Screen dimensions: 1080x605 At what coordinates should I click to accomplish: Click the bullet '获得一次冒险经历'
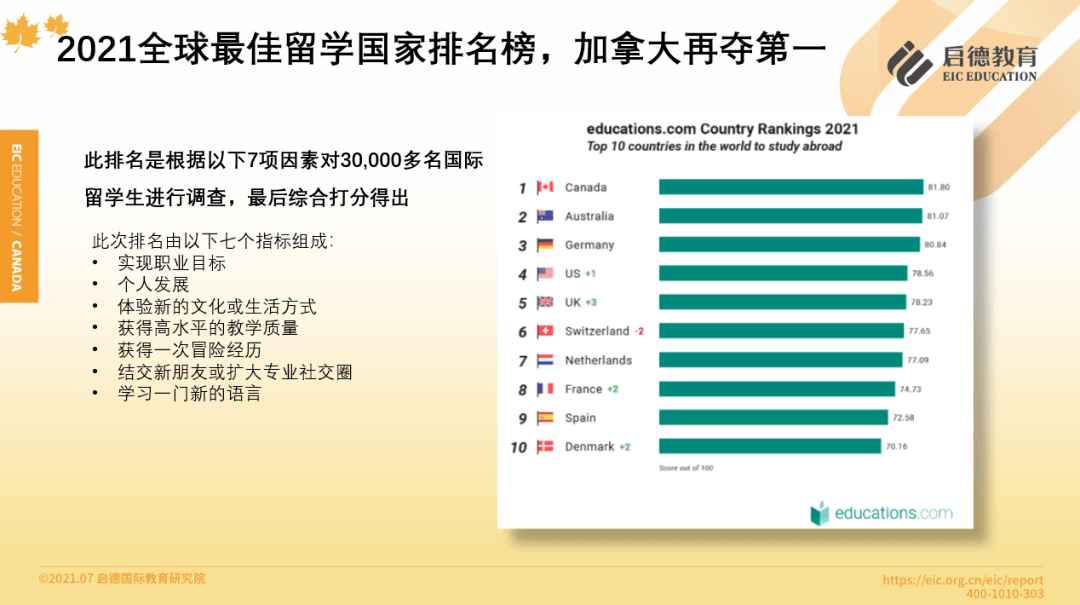pos(189,350)
